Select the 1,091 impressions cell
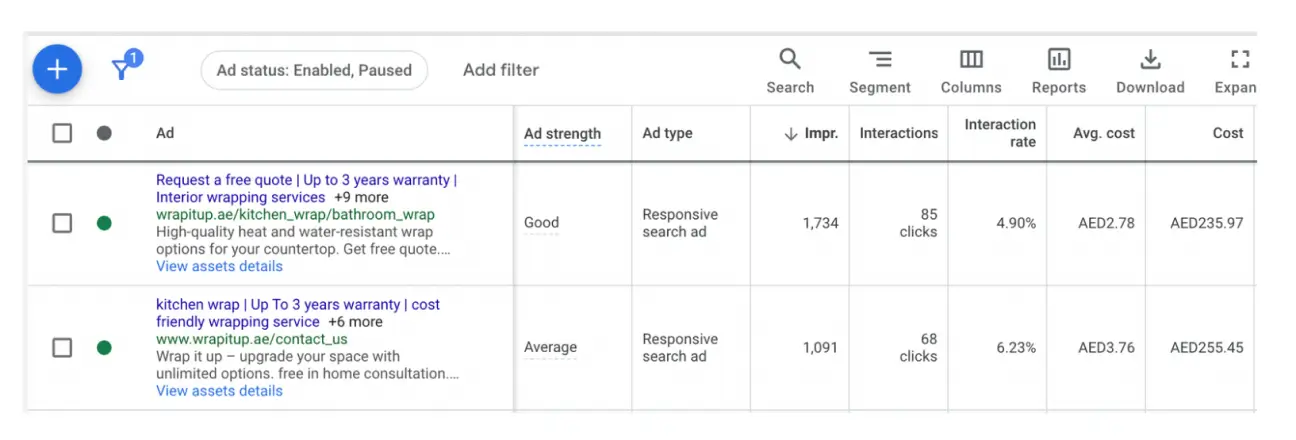 pyautogui.click(x=820, y=348)
